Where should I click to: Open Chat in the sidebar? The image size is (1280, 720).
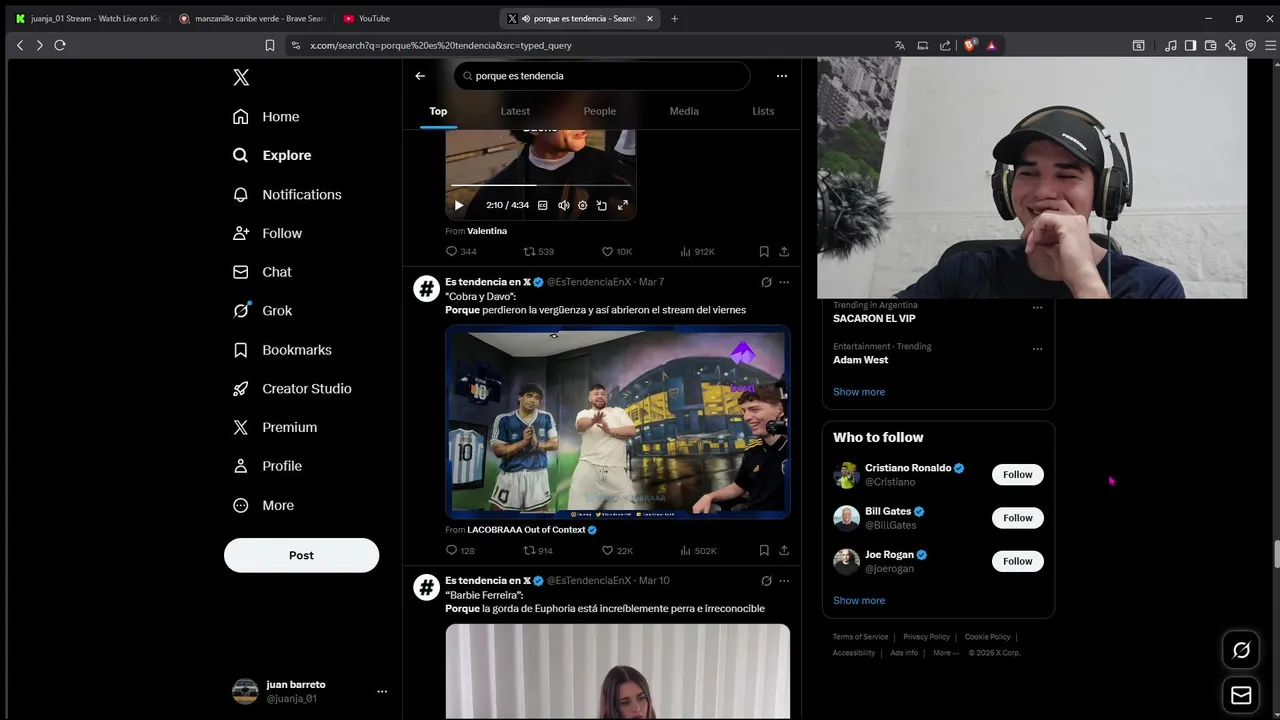262,272
